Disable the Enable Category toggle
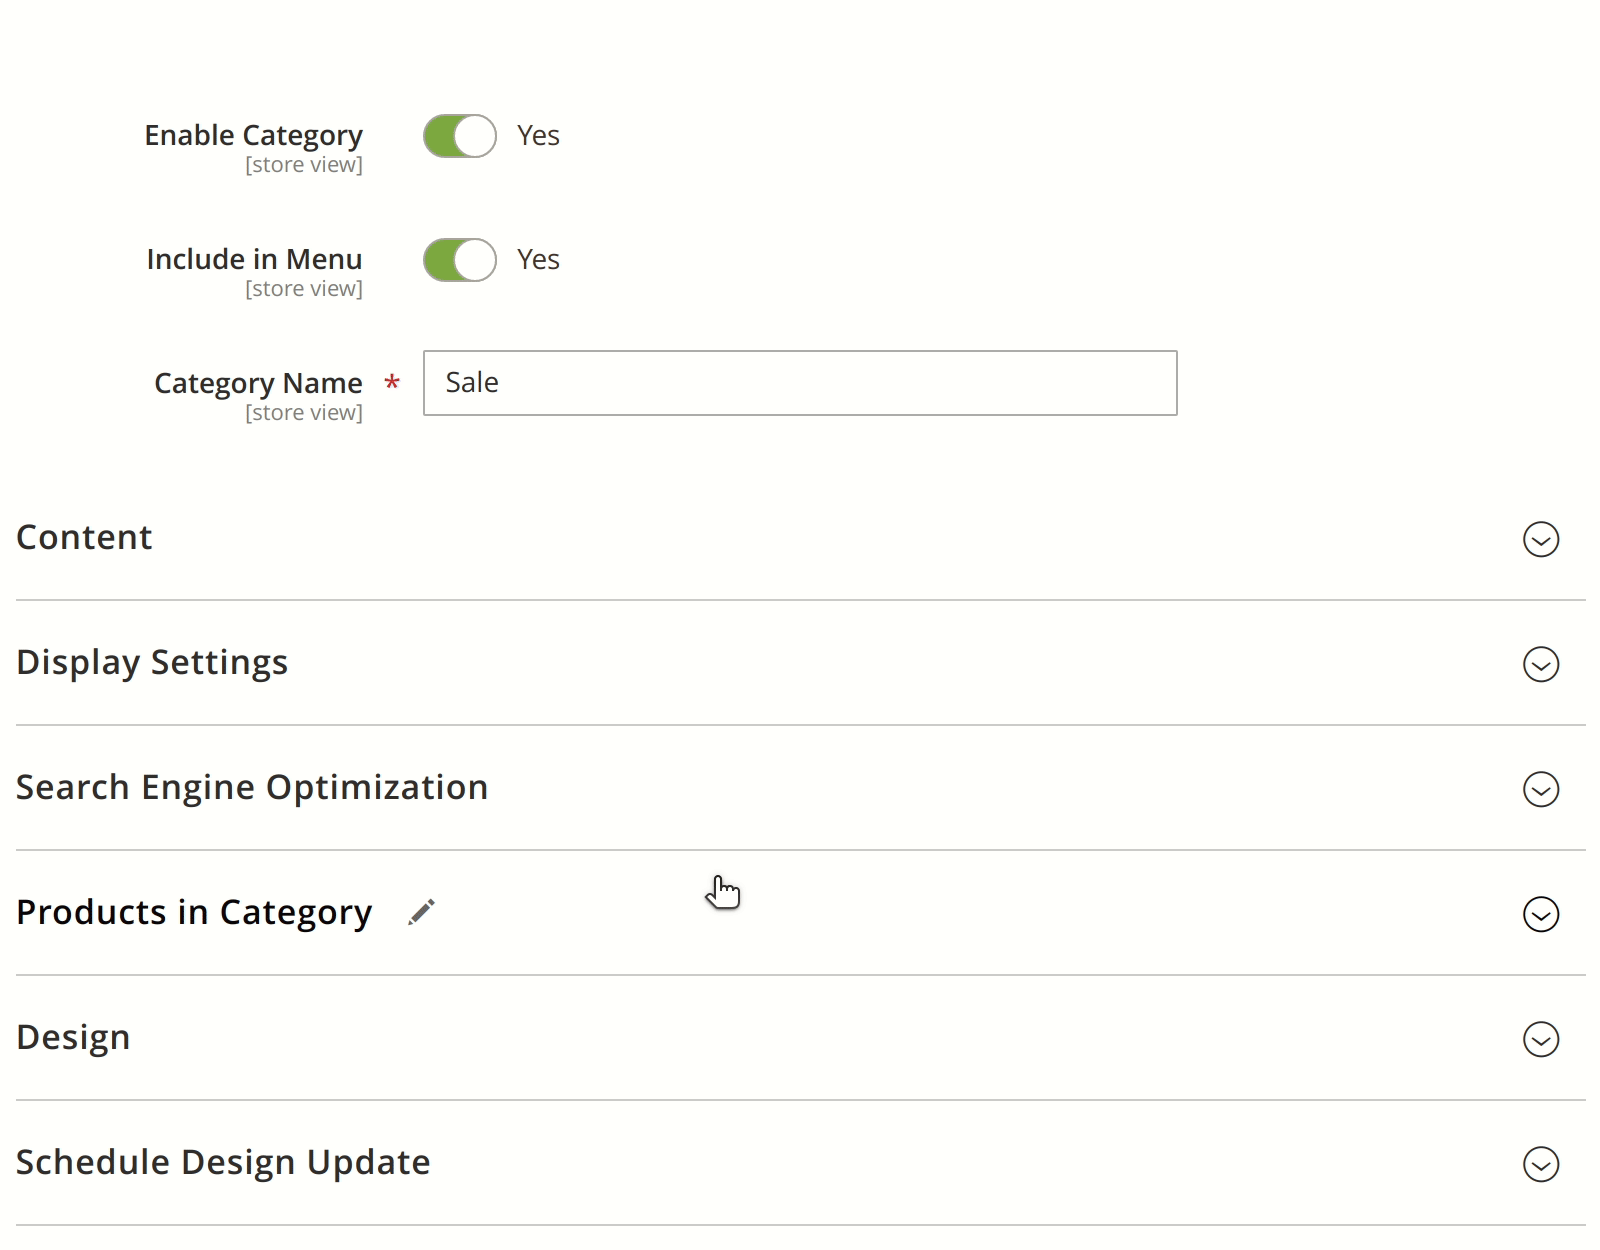The image size is (1600, 1250). tap(459, 135)
